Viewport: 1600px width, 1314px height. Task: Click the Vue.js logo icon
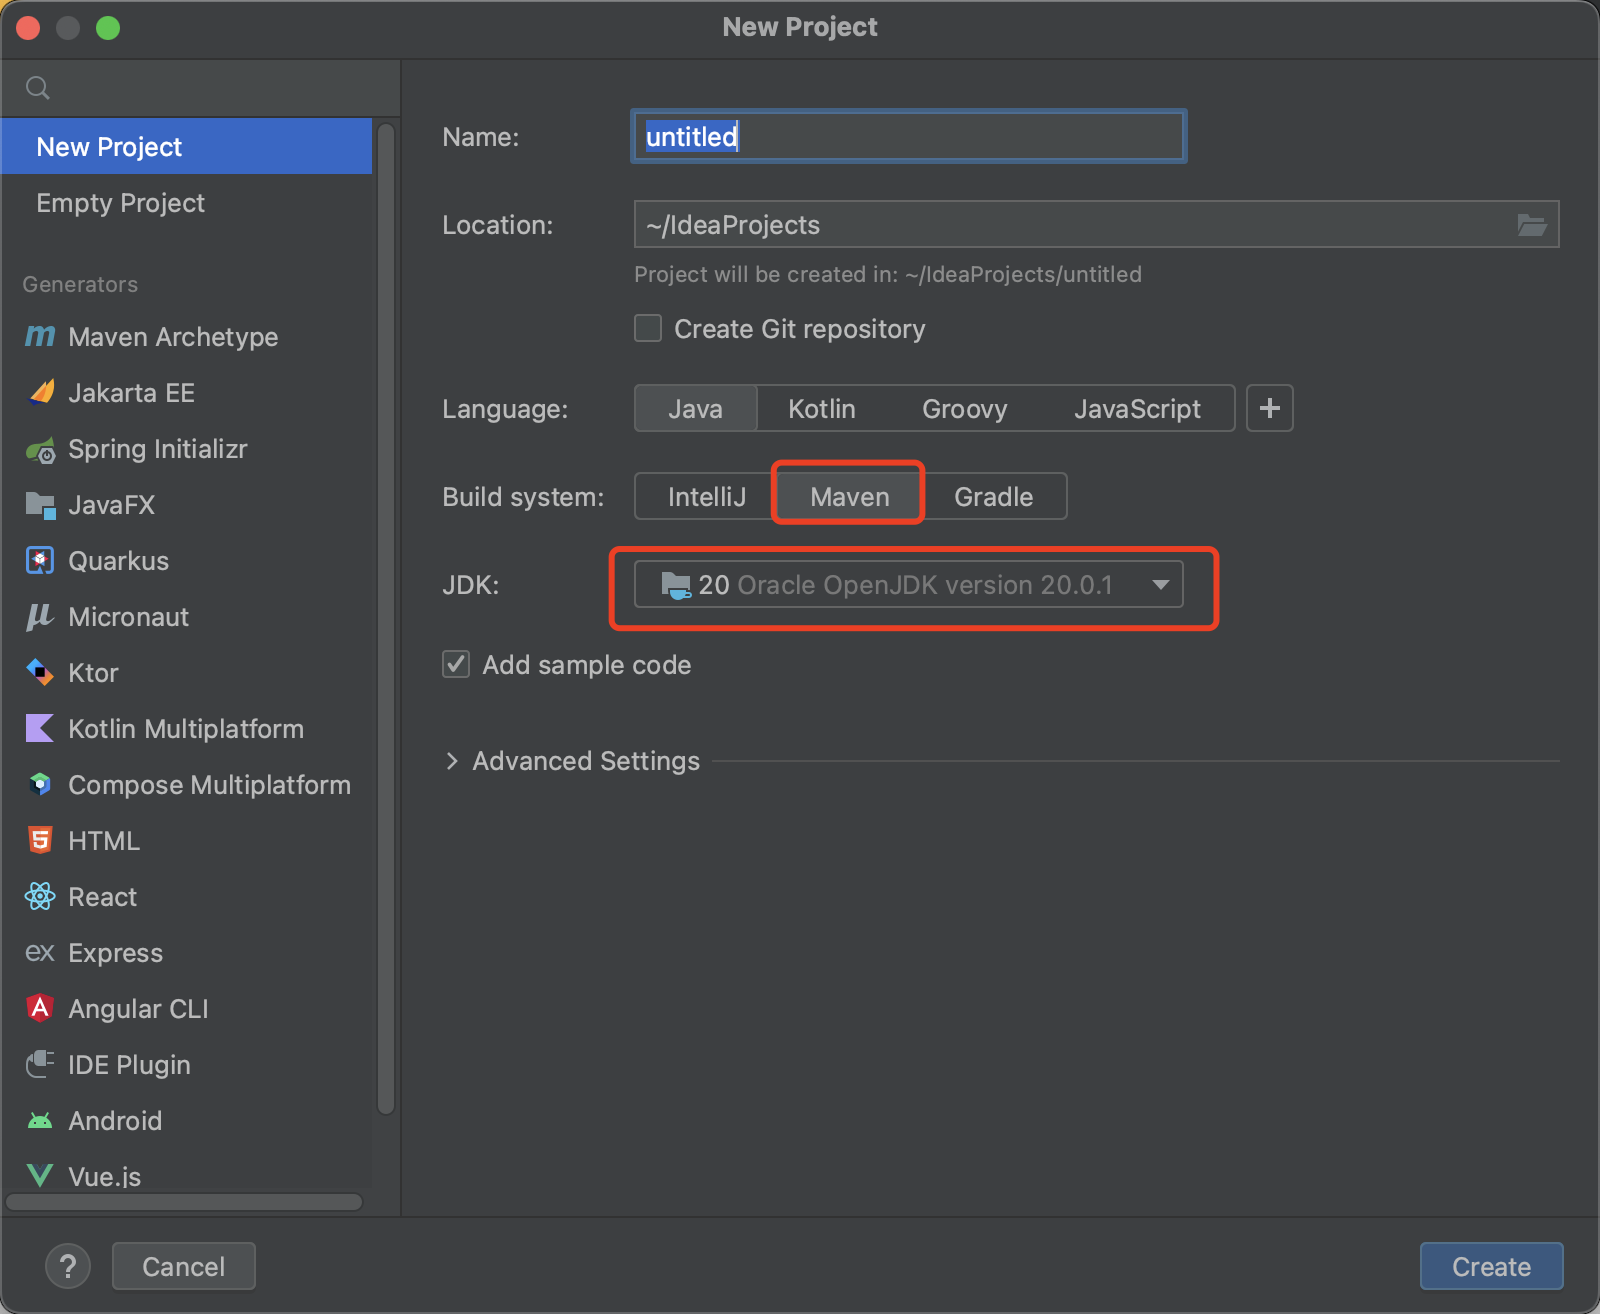(40, 1176)
